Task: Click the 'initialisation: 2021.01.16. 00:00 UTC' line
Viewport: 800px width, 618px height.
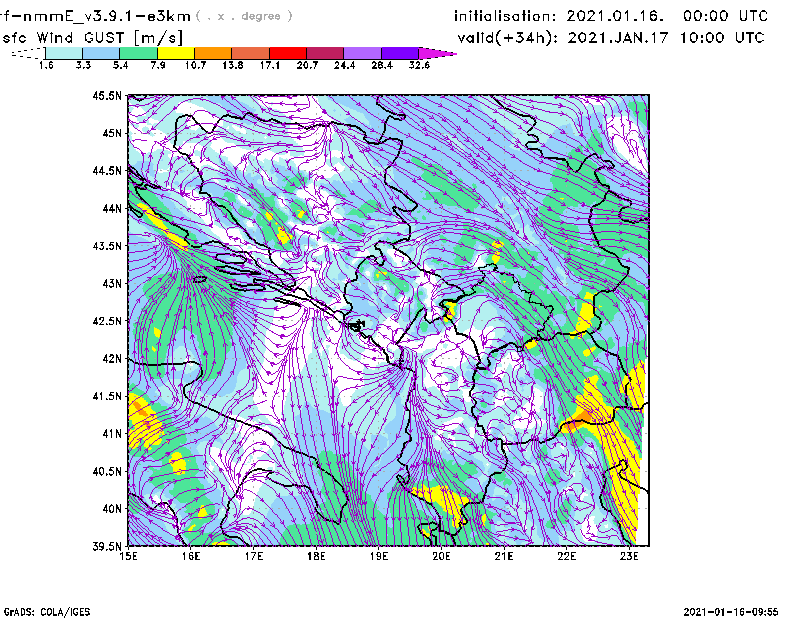Action: coord(611,16)
